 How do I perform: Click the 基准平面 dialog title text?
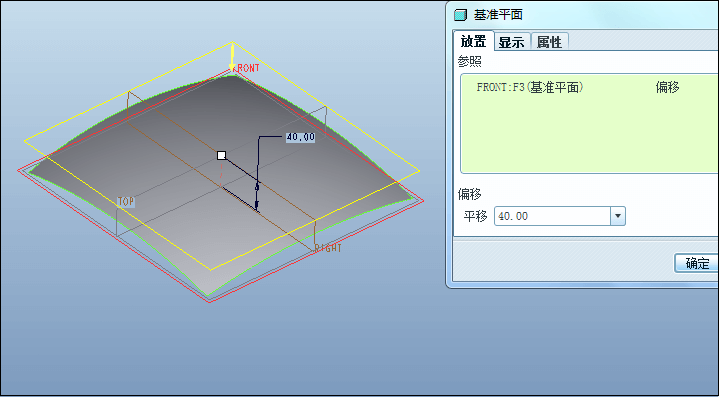(x=498, y=15)
